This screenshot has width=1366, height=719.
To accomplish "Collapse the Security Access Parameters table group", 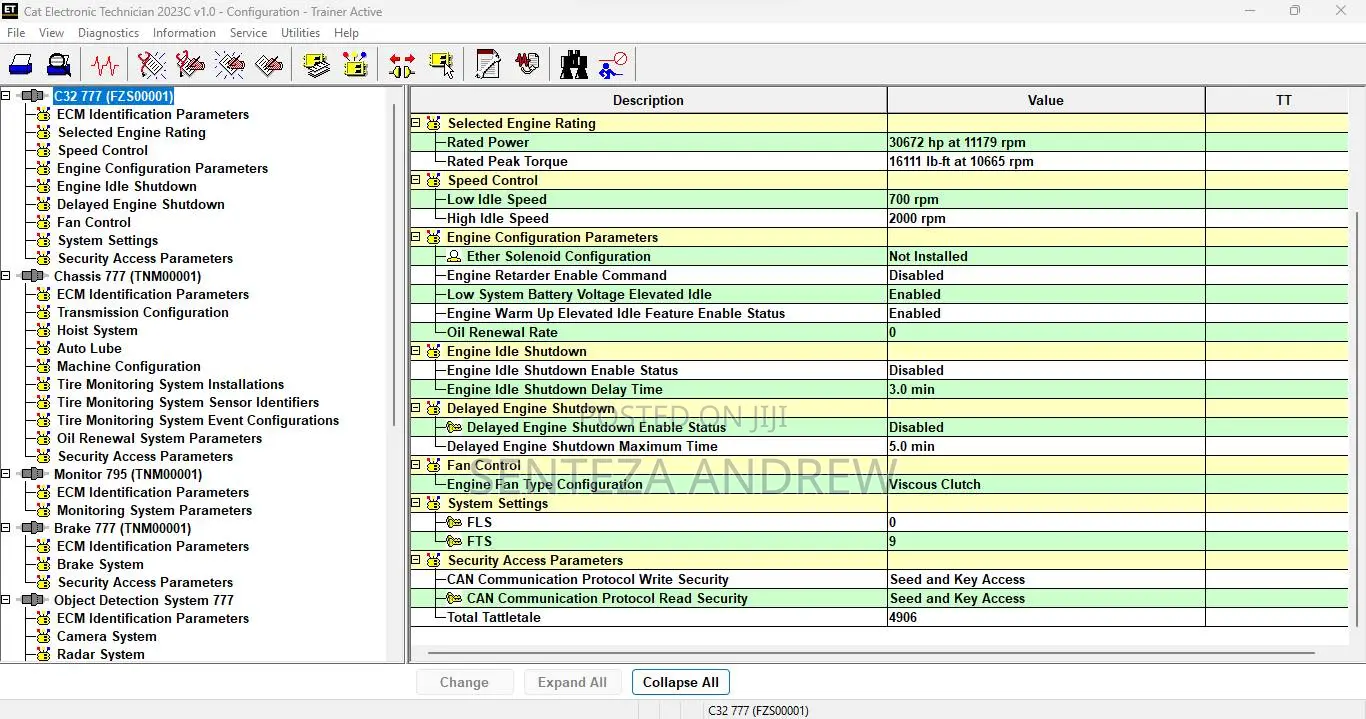I will (x=417, y=560).
